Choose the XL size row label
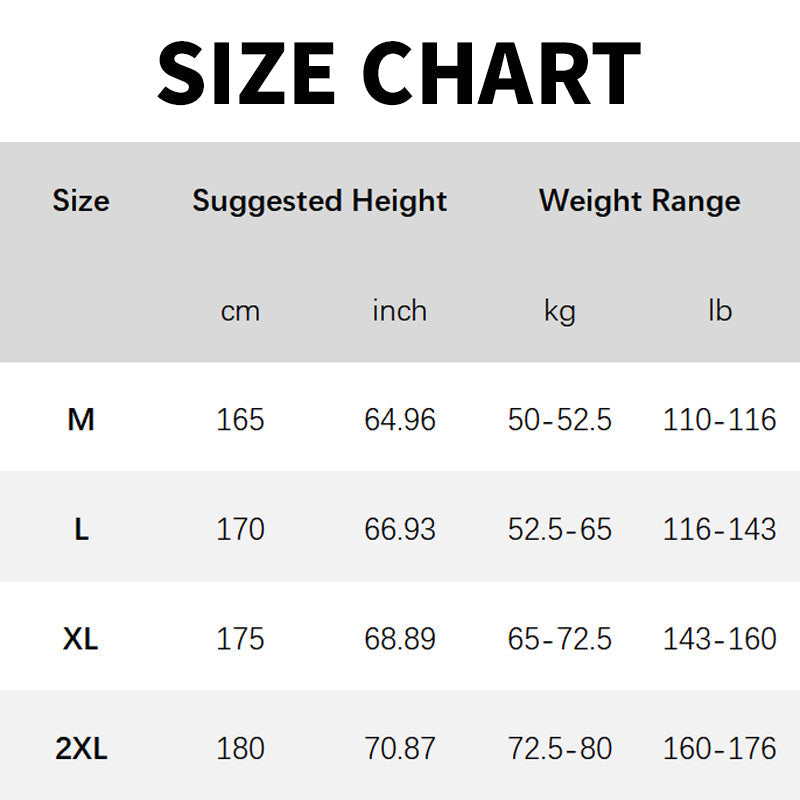 tap(81, 639)
